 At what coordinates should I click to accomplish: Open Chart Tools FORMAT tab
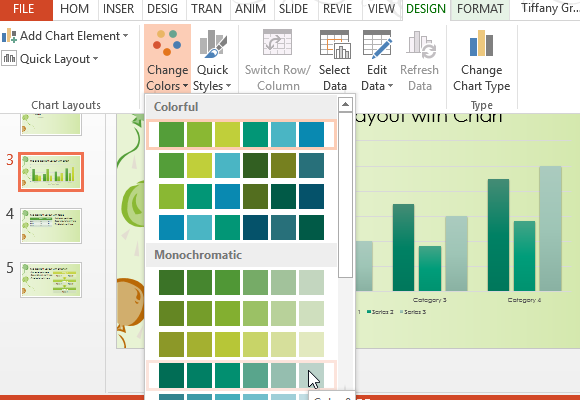[x=480, y=9]
